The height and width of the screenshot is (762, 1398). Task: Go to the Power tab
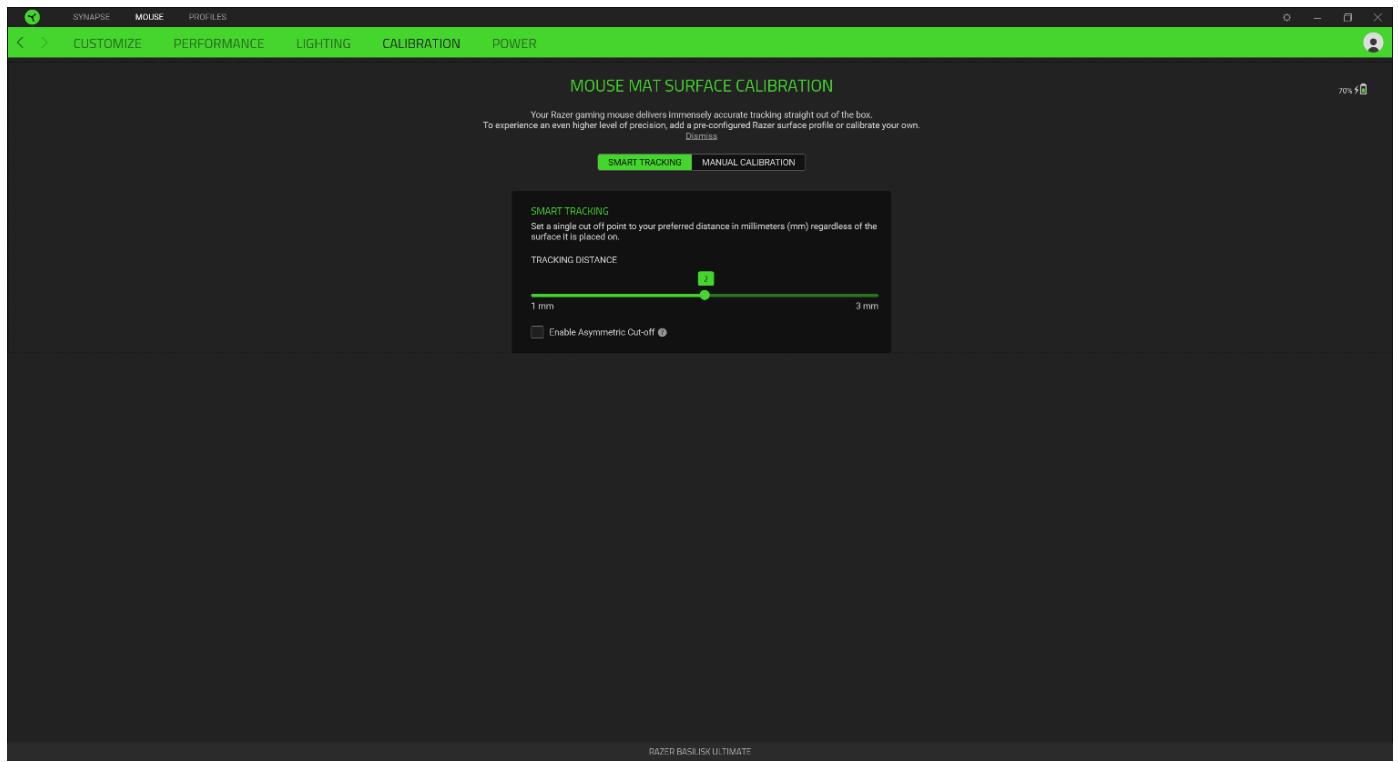514,44
